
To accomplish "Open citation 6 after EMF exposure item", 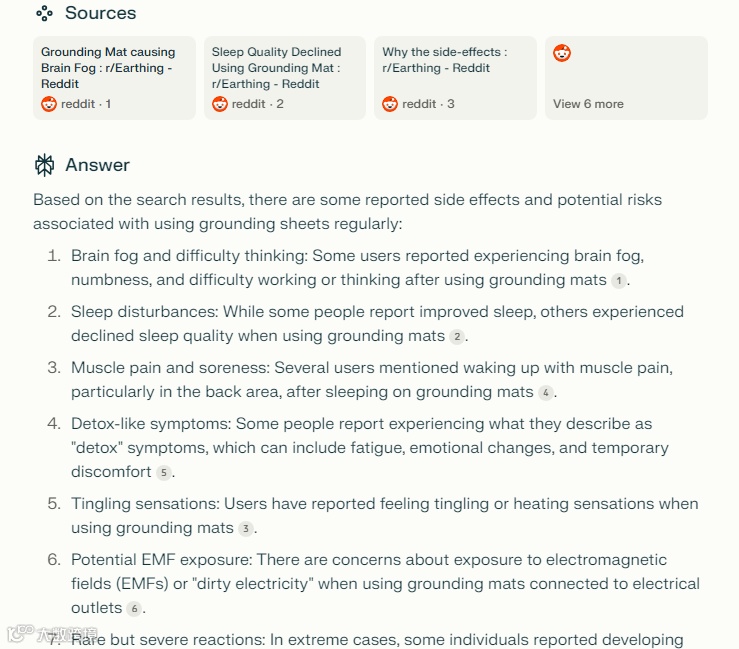I will pos(134,609).
